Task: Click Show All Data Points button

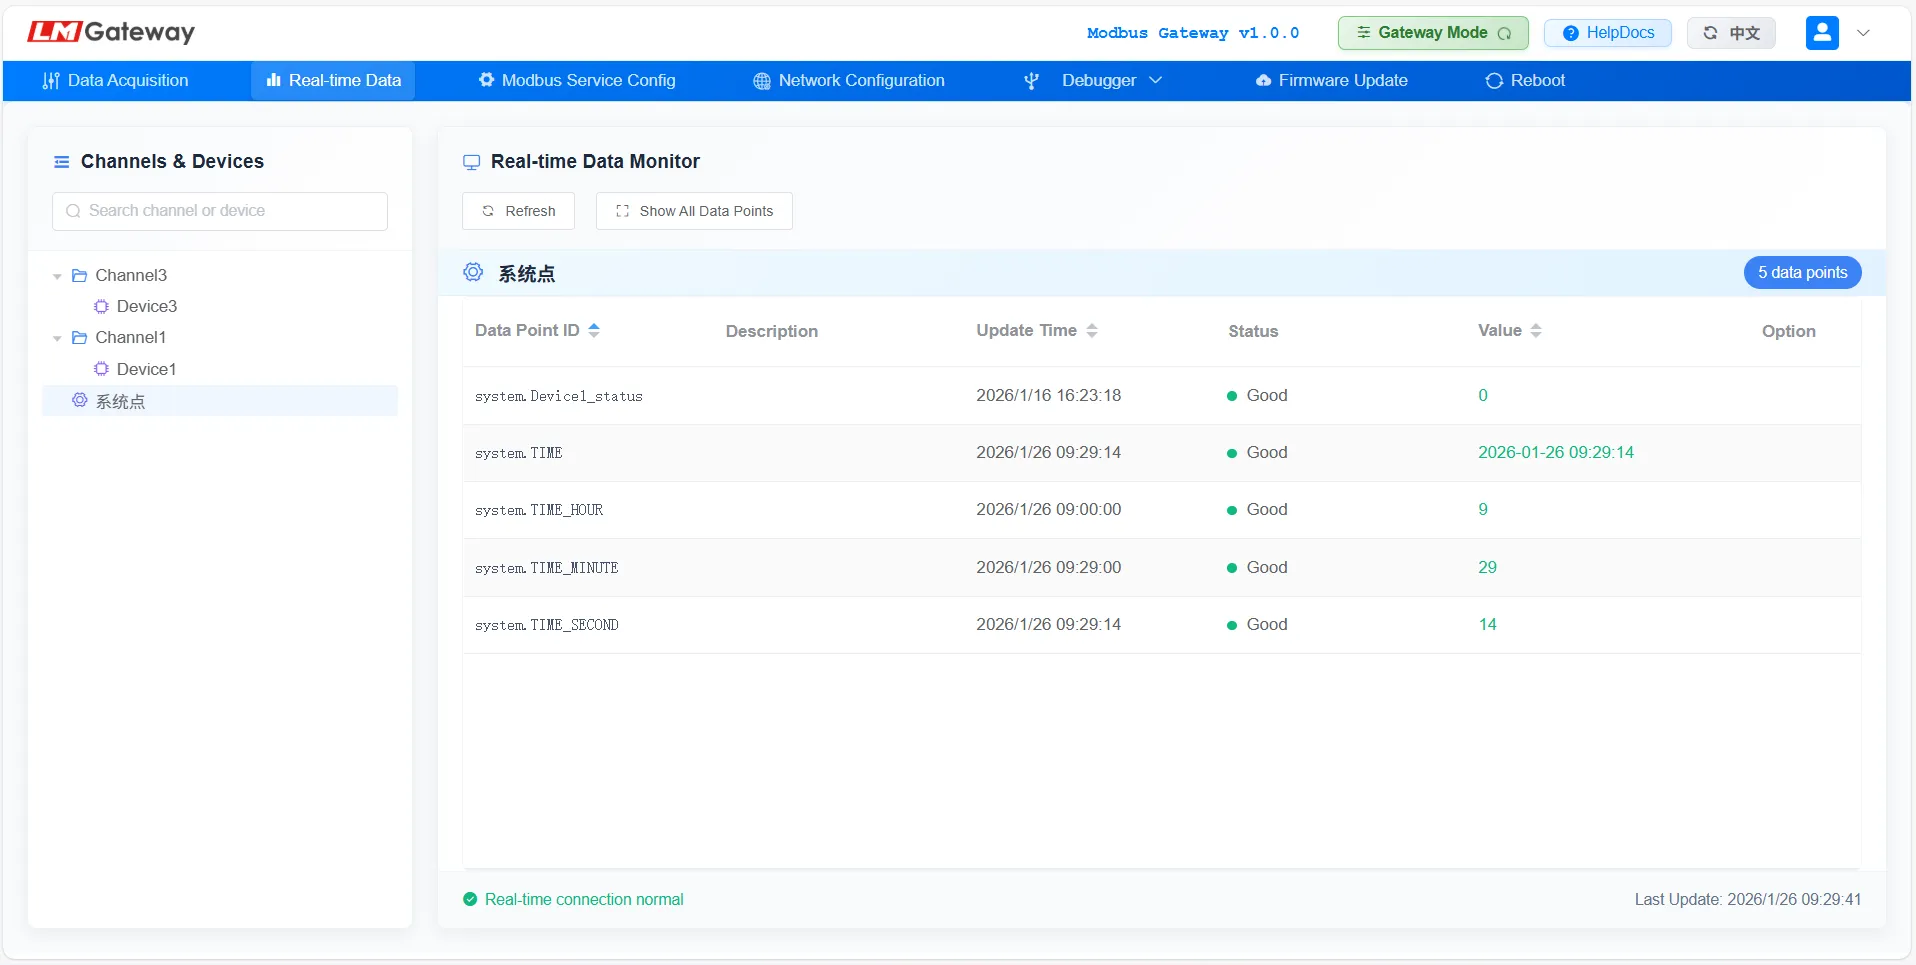Action: [x=694, y=211]
